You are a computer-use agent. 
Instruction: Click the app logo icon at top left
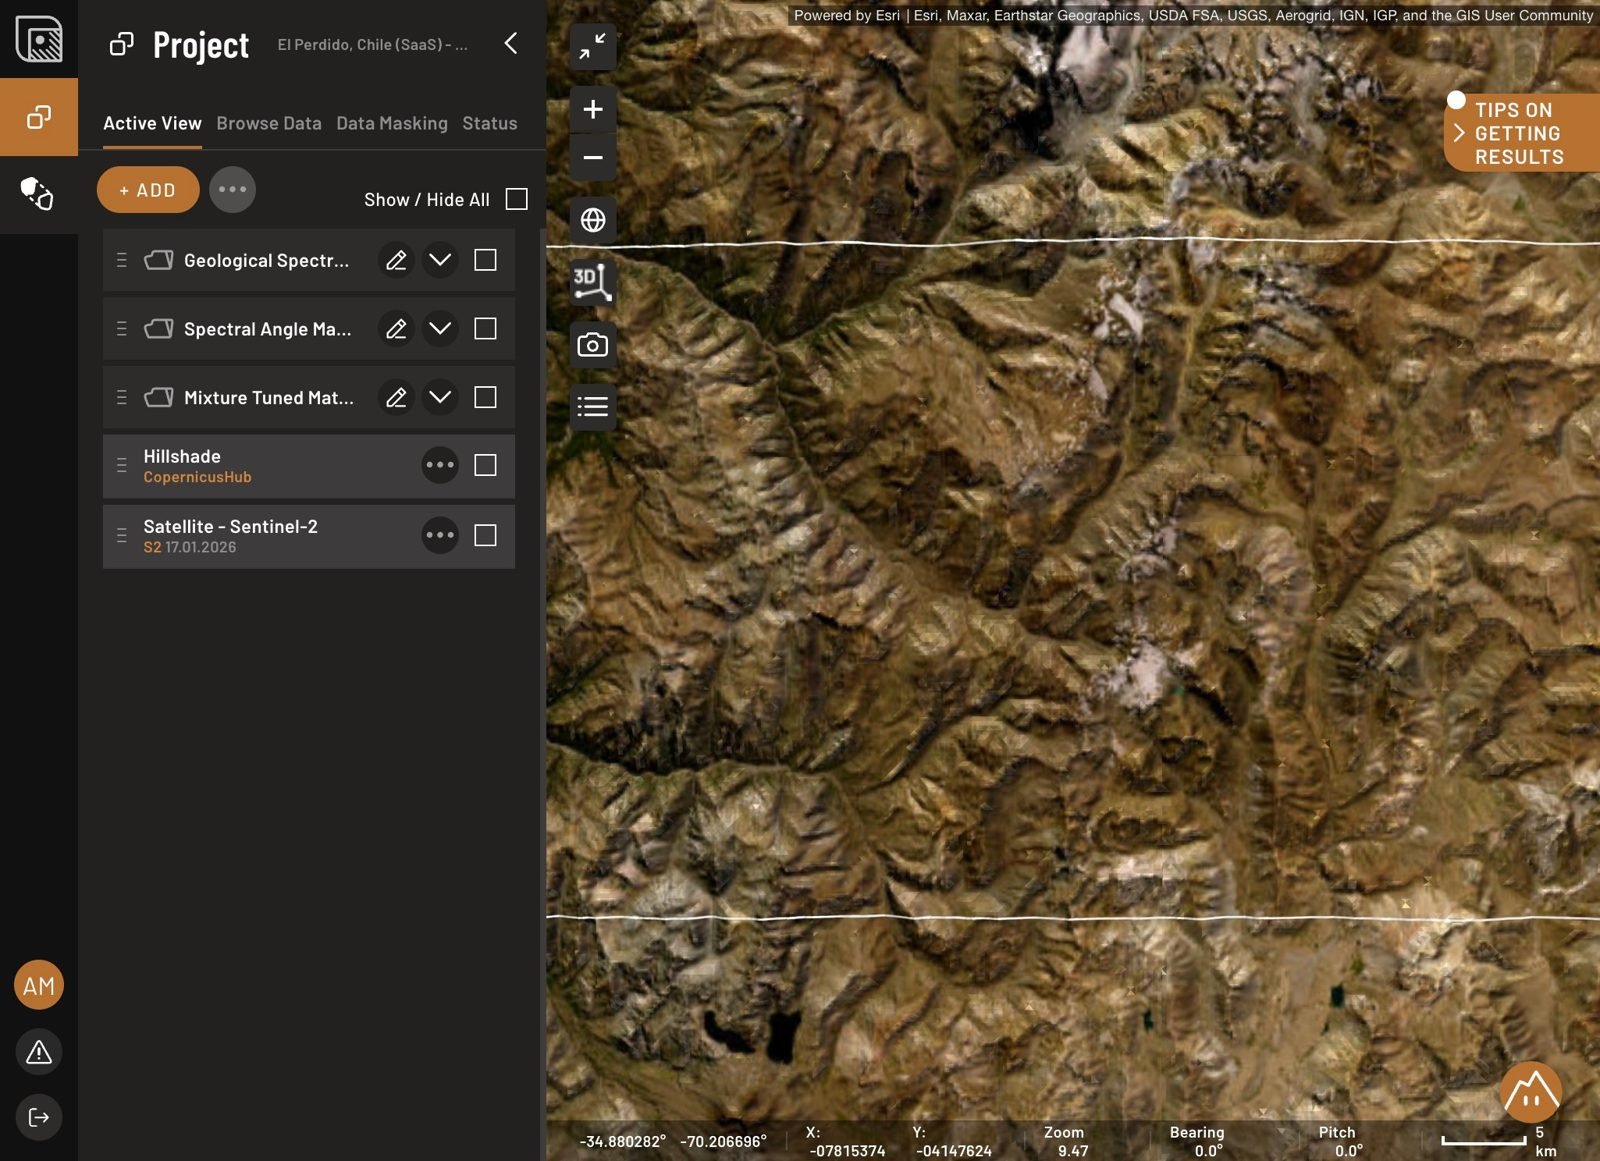coord(39,39)
